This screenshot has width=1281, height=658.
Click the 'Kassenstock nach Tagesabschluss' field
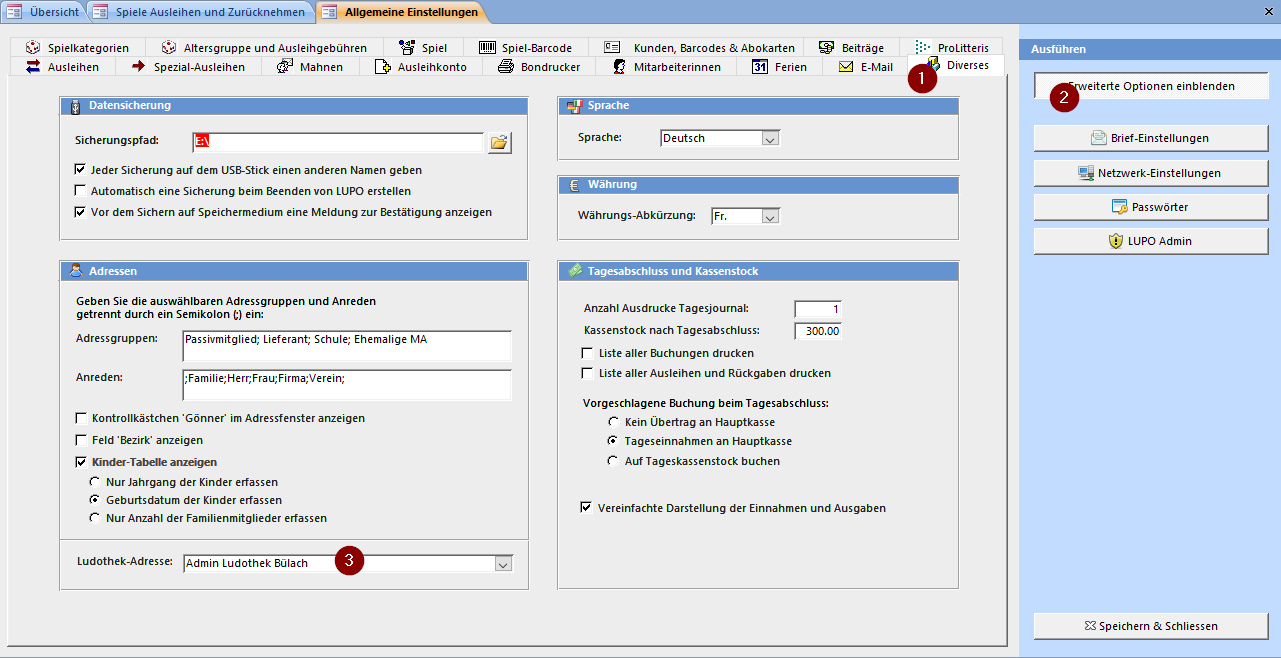tap(818, 331)
